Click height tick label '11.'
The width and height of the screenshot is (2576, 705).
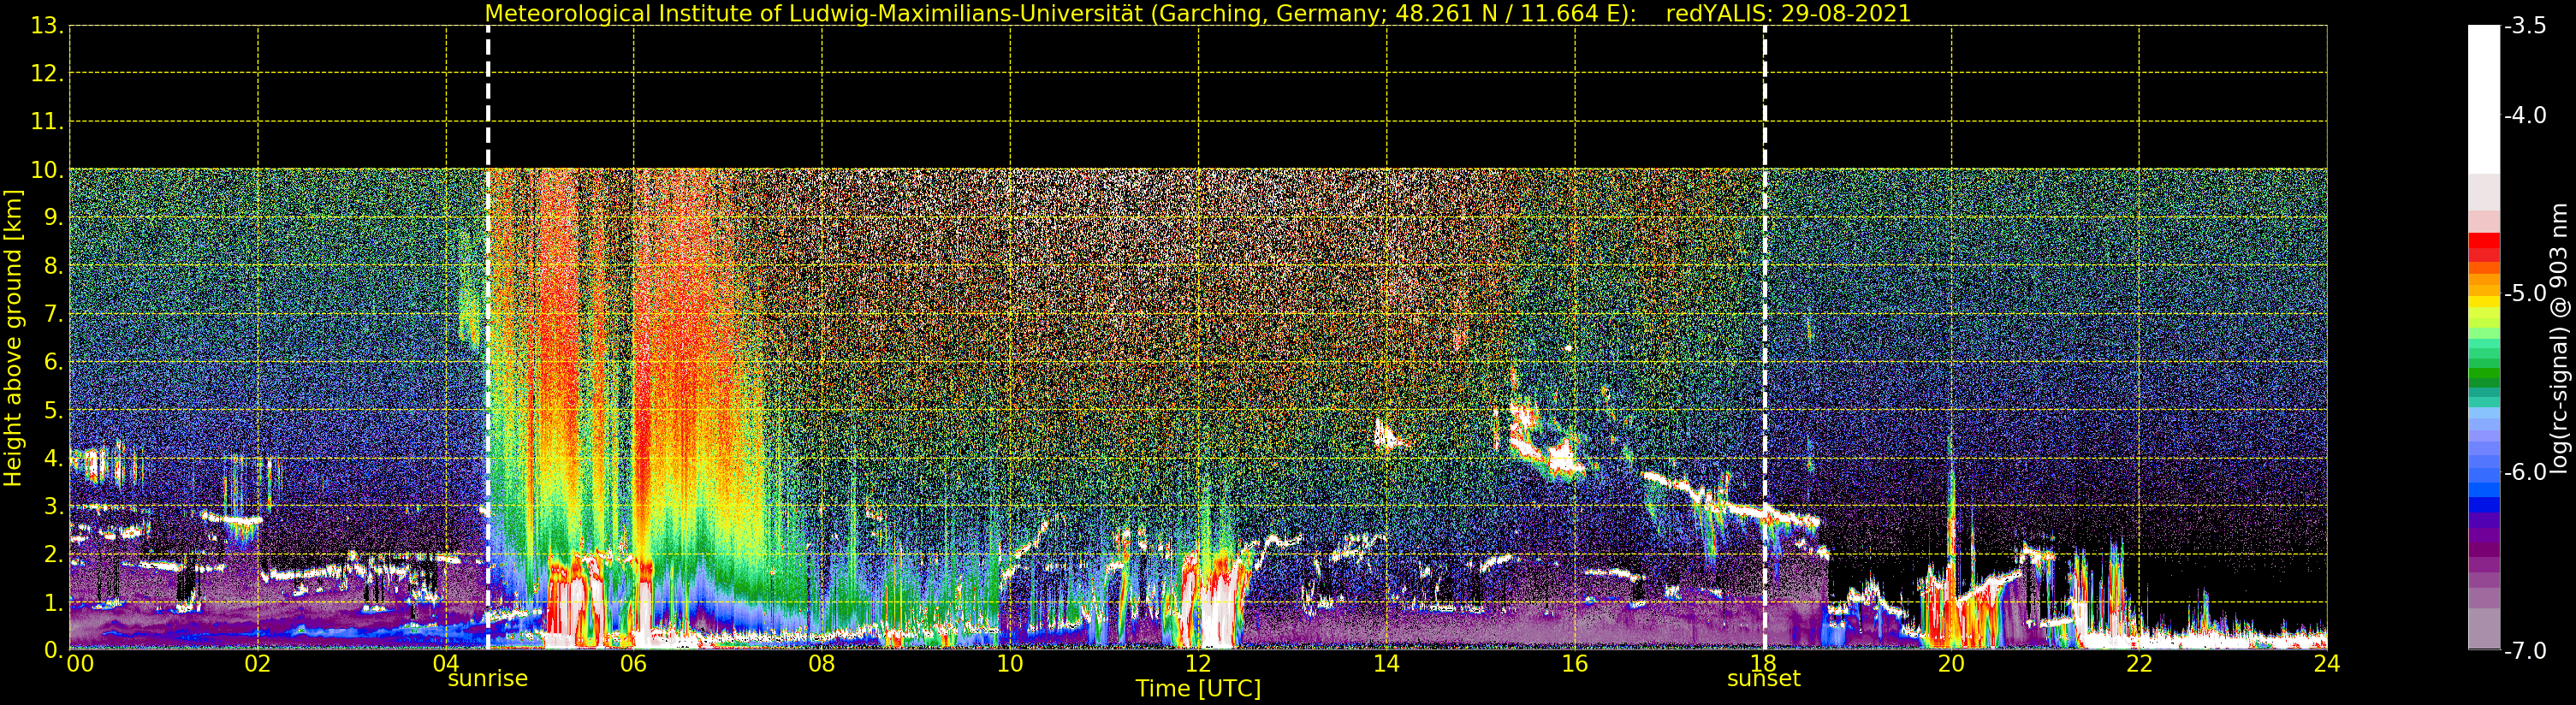tap(47, 122)
